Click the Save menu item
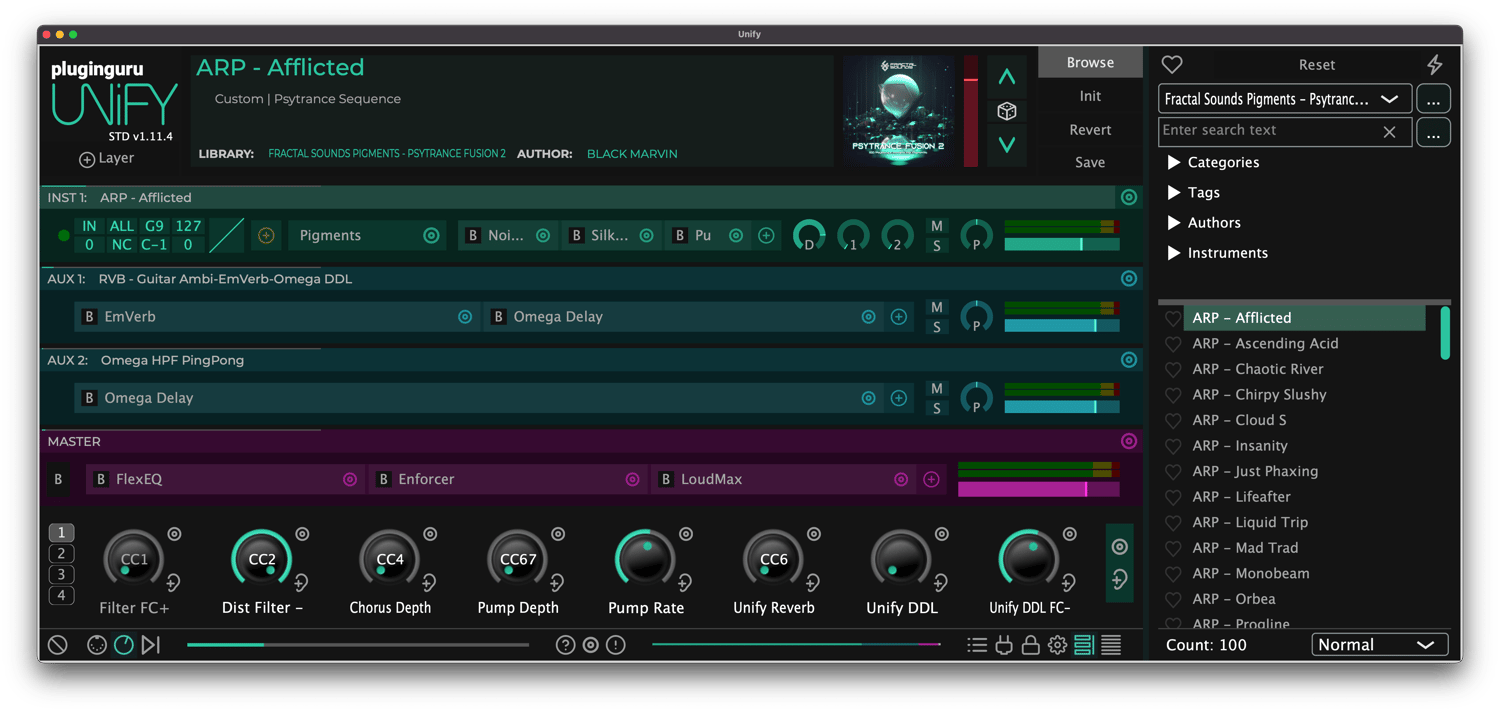This screenshot has width=1500, height=712. (1090, 162)
